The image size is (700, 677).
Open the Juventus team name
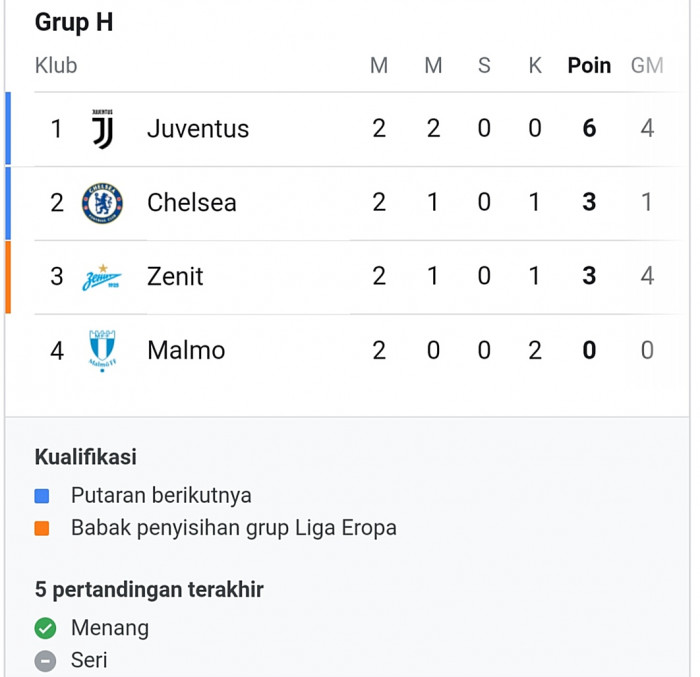[x=198, y=129]
